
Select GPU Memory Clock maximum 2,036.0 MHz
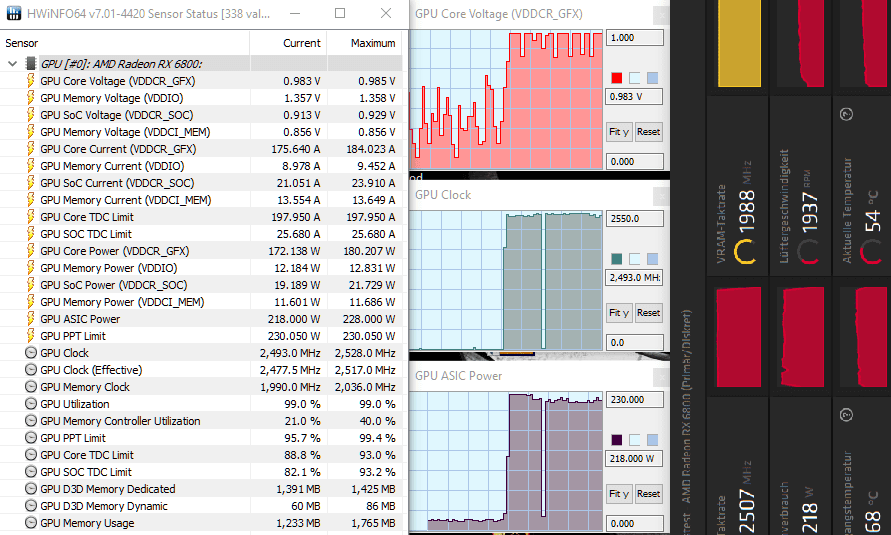click(365, 387)
